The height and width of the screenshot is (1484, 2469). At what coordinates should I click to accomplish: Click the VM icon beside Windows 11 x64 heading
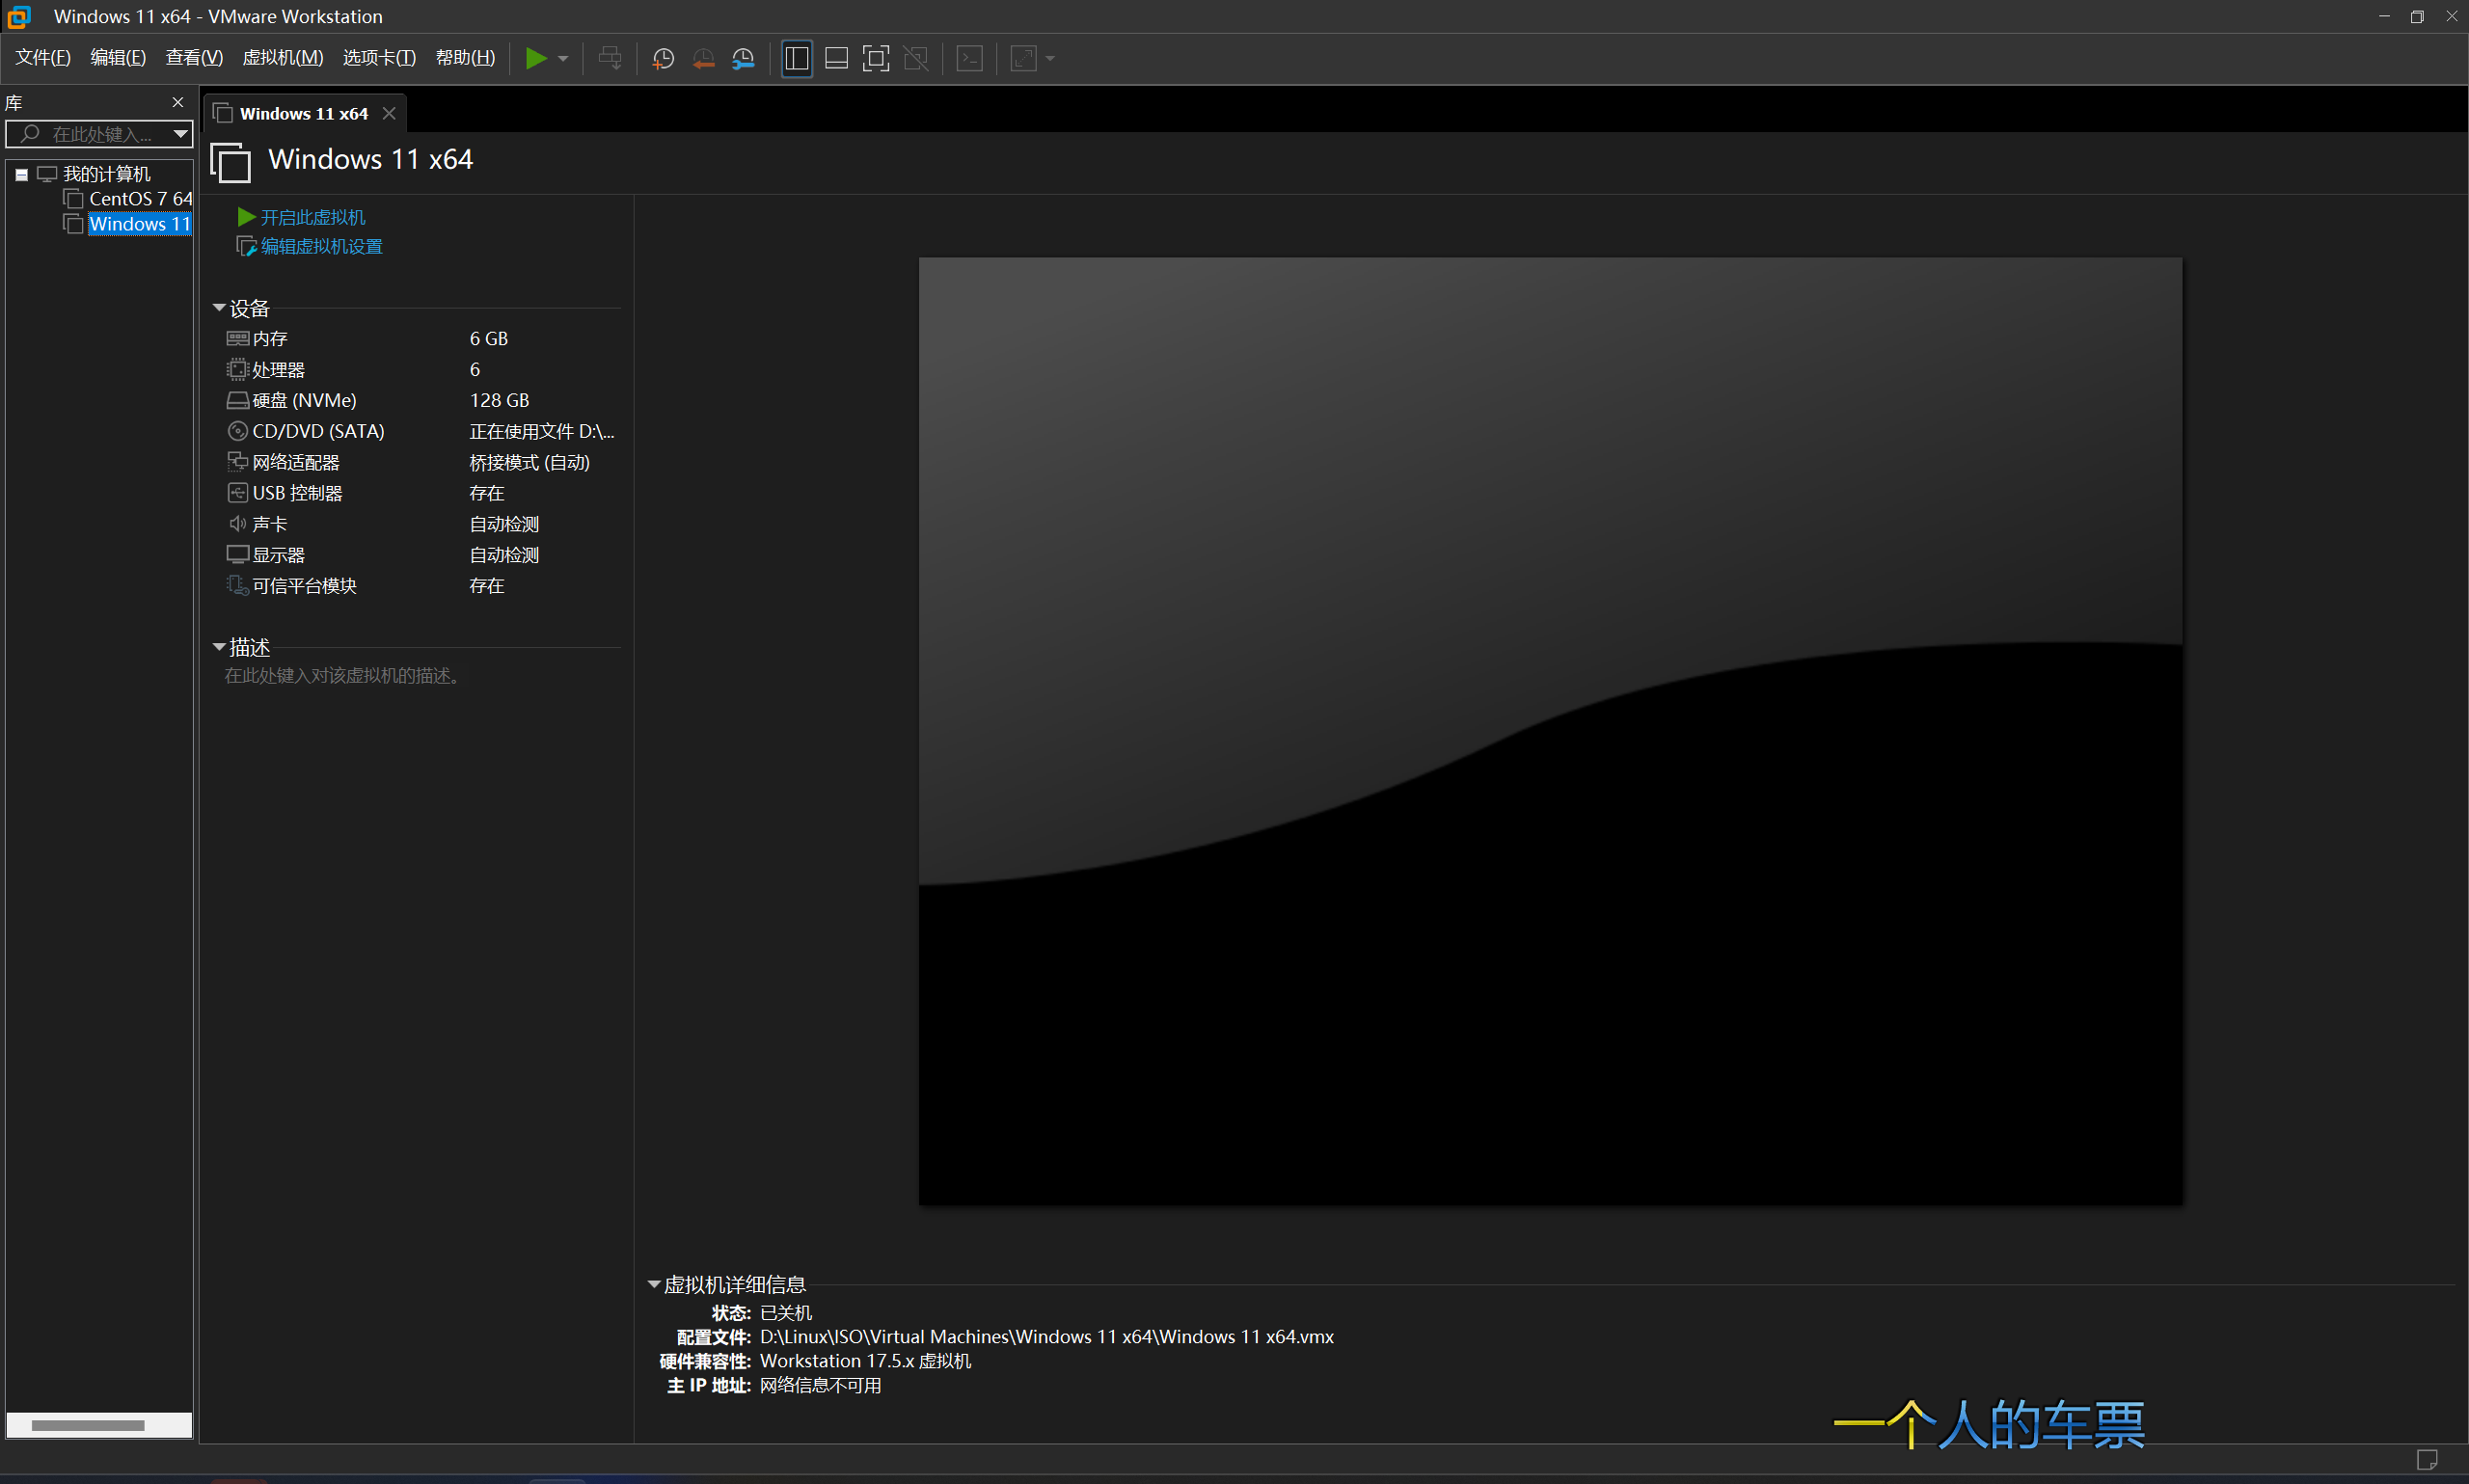click(x=231, y=162)
